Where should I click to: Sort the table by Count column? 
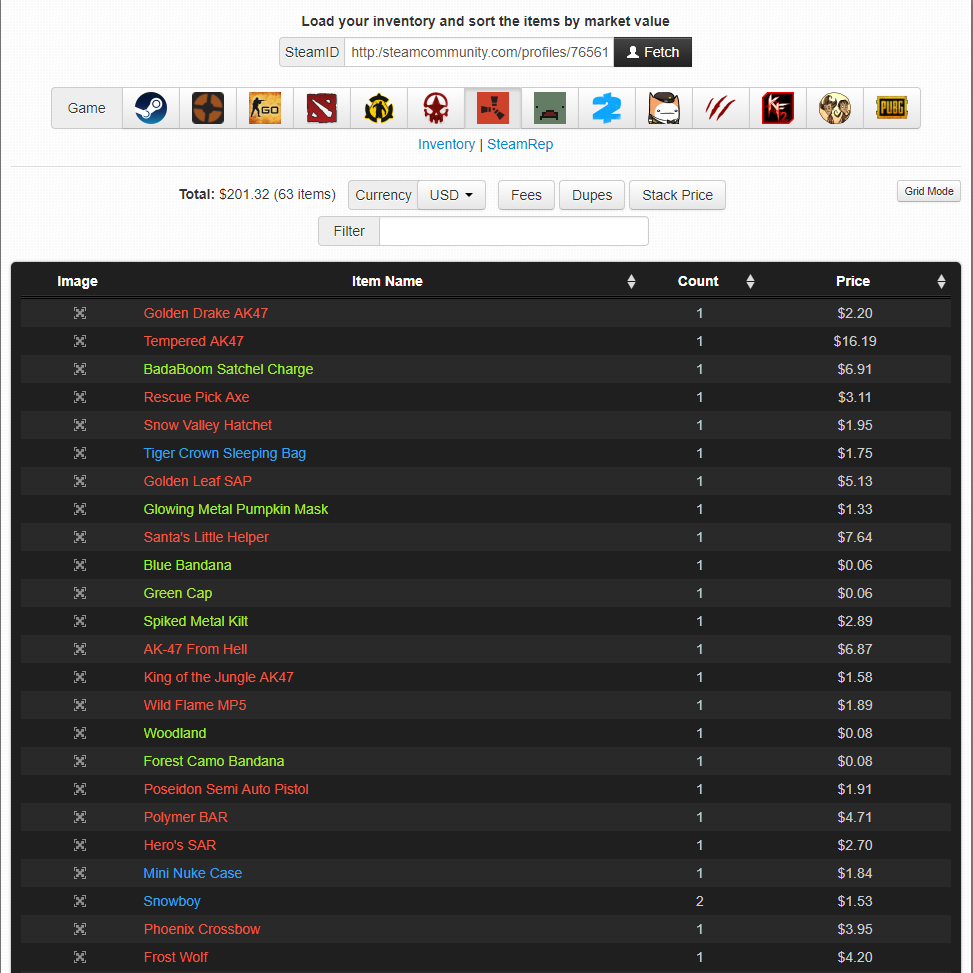pos(698,281)
